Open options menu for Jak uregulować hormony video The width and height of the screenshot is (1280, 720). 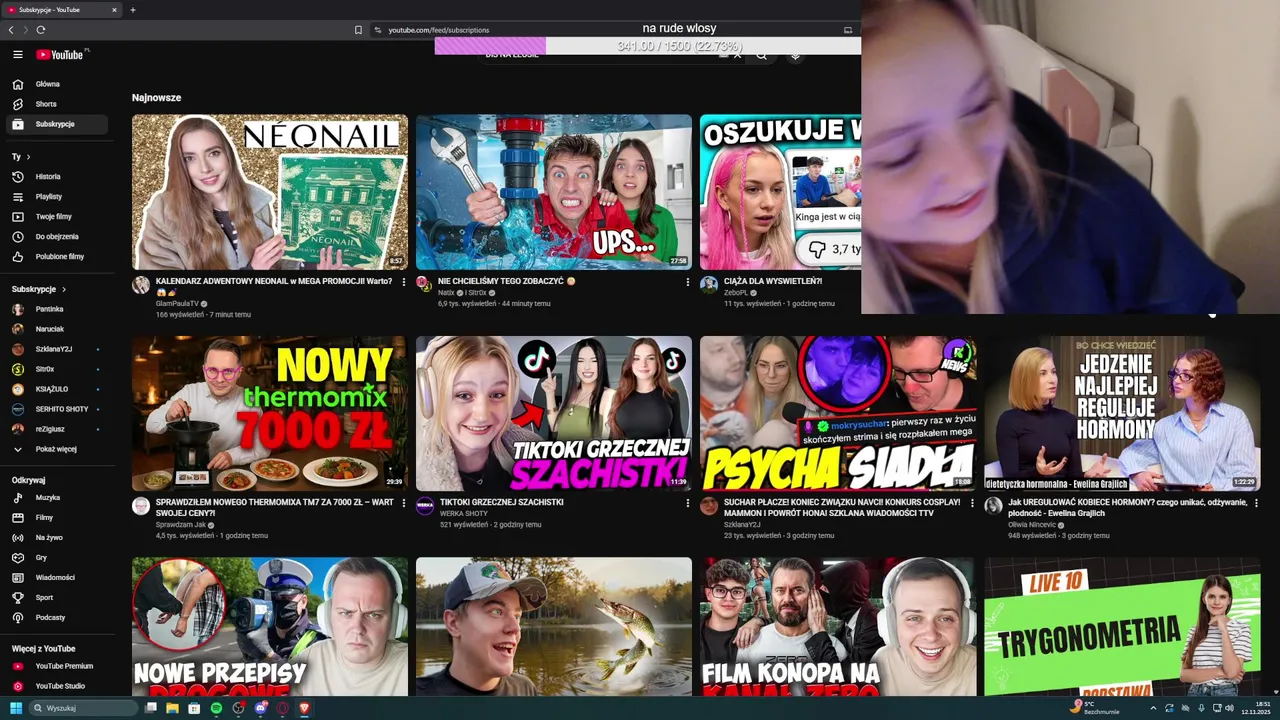tap(1256, 503)
